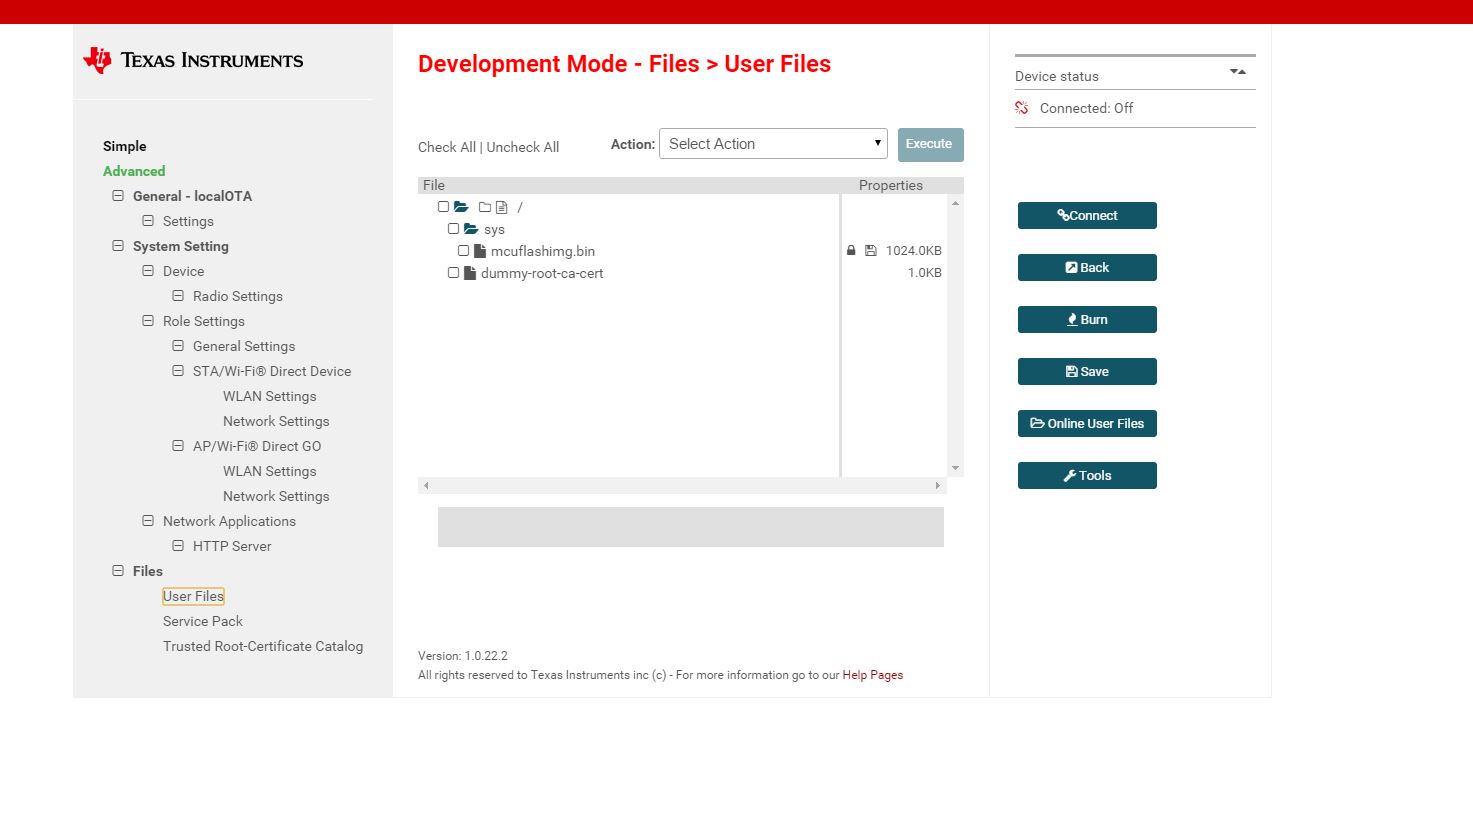Open User Files page in sidebar
The image size is (1473, 825).
[193, 596]
